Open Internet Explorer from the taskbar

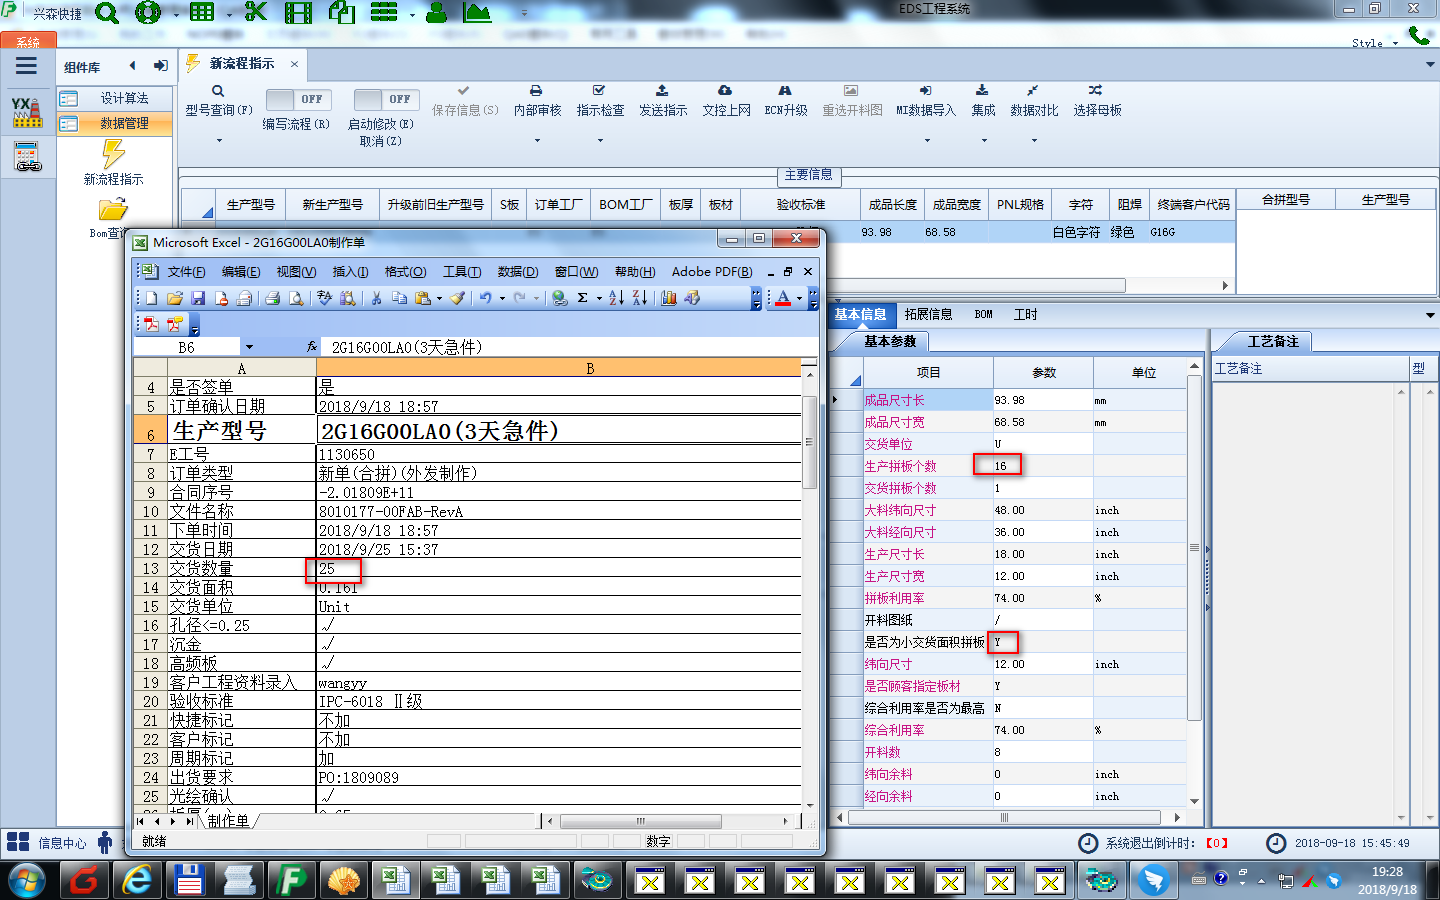point(136,880)
